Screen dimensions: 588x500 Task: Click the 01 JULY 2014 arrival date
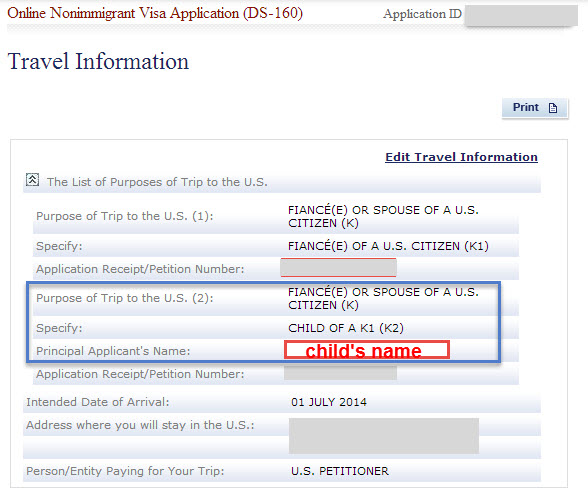coord(329,402)
